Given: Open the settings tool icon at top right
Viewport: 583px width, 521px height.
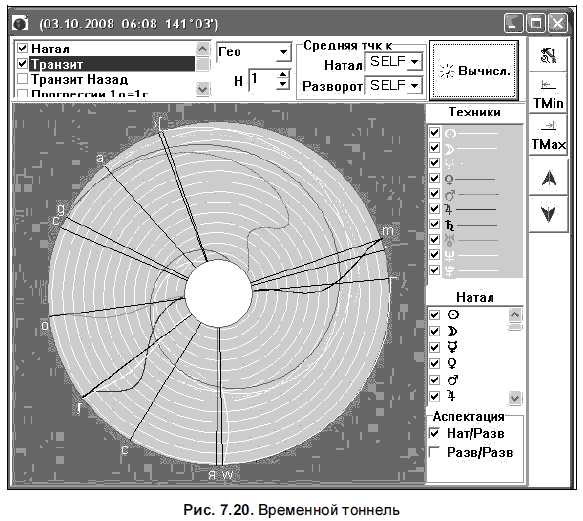Looking at the screenshot, I should [548, 55].
